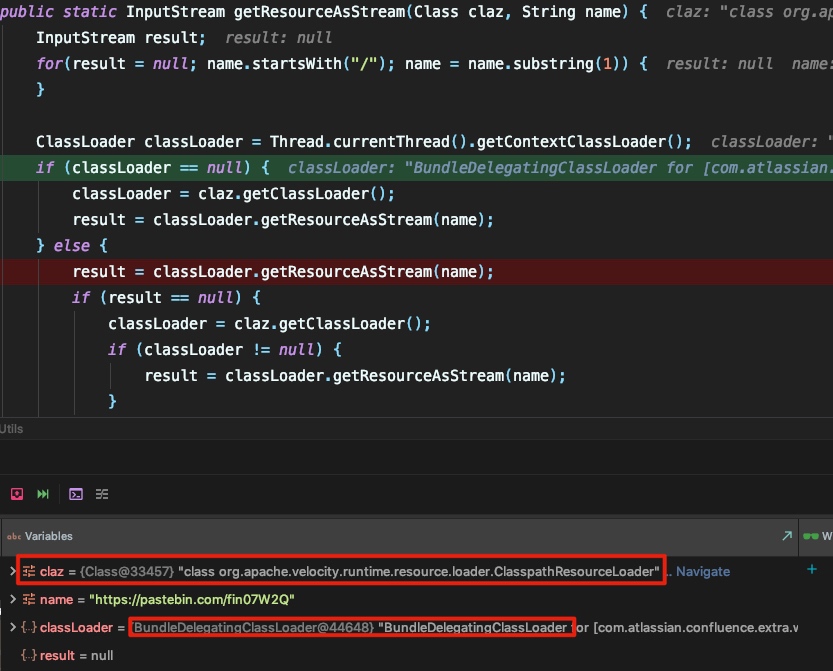The height and width of the screenshot is (671, 833).
Task: Open the Utils tab
Action: pos(12,428)
